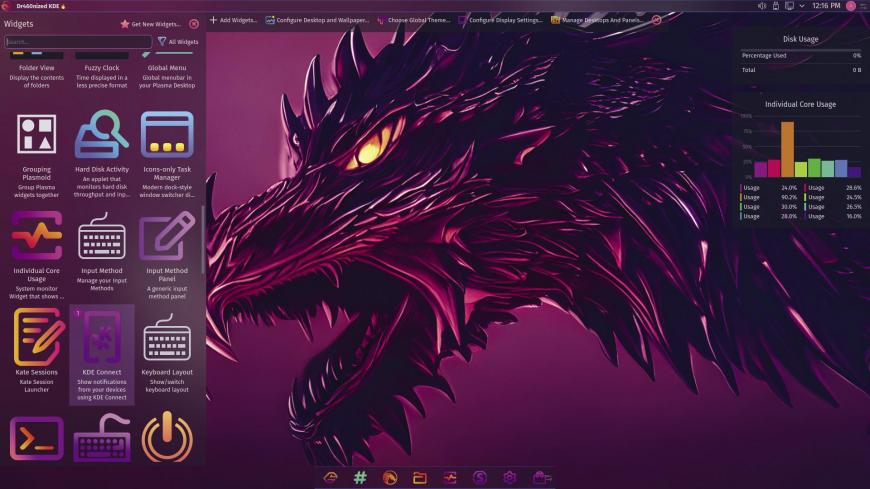Click the widget search field
870x489 pixels.
(x=78, y=42)
